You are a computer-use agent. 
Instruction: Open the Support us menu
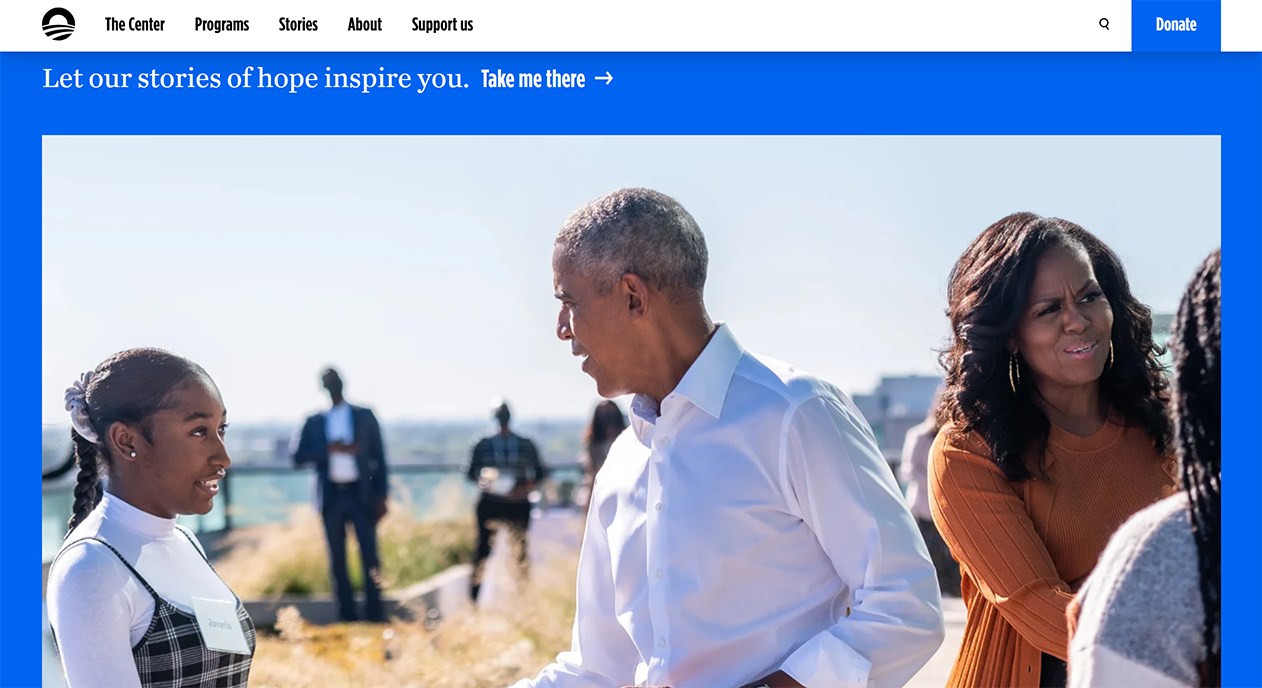442,24
